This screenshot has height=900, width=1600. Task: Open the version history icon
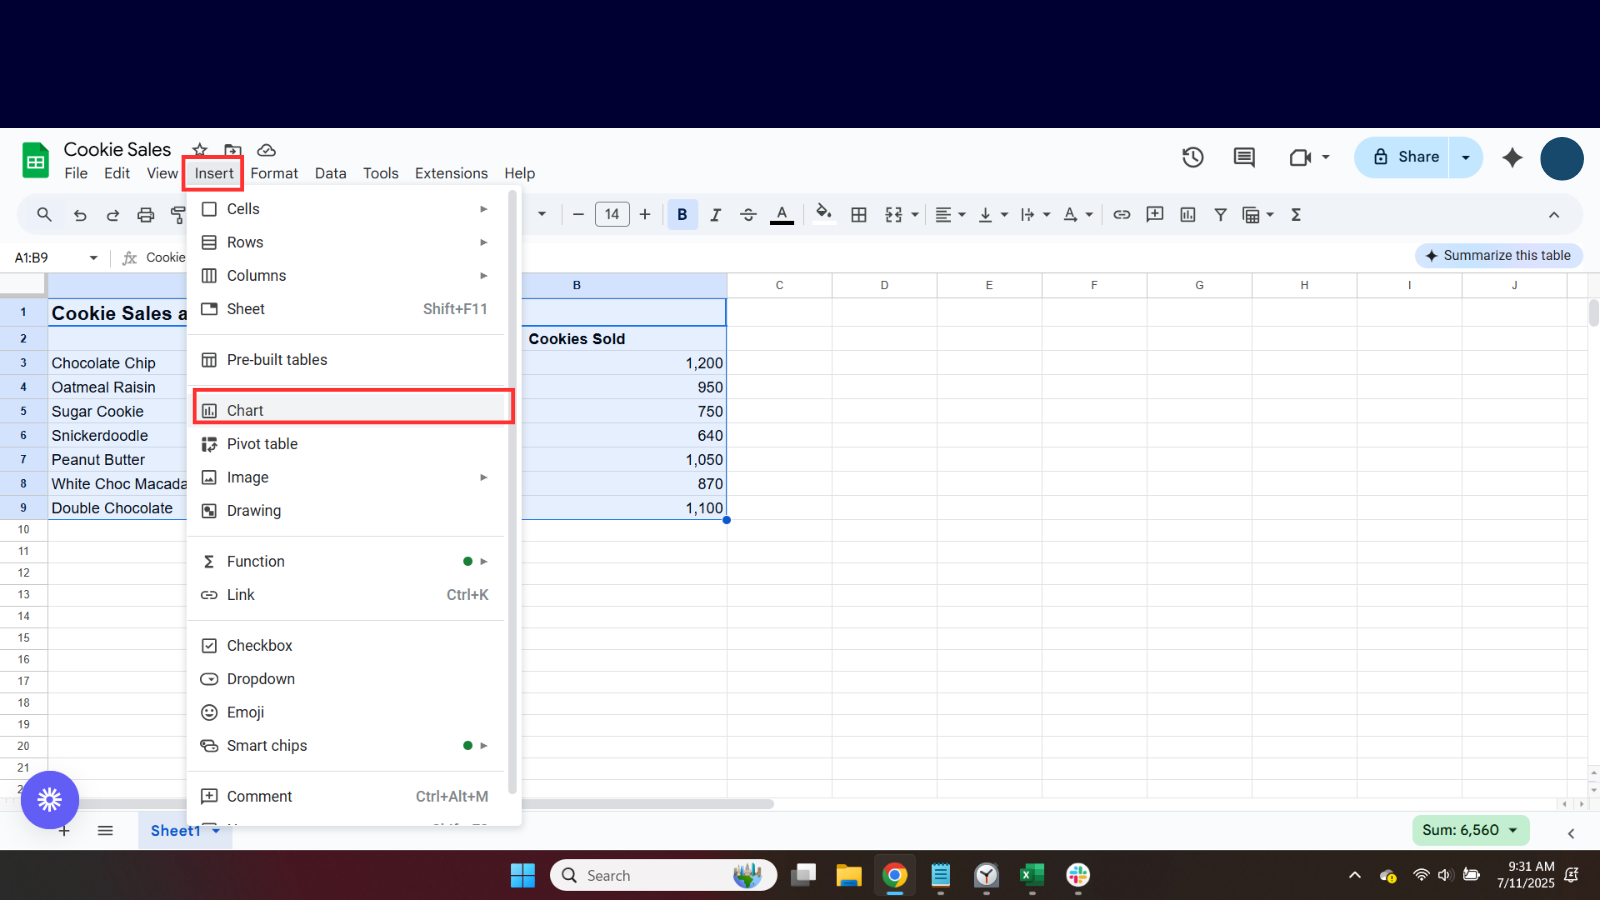click(x=1192, y=157)
